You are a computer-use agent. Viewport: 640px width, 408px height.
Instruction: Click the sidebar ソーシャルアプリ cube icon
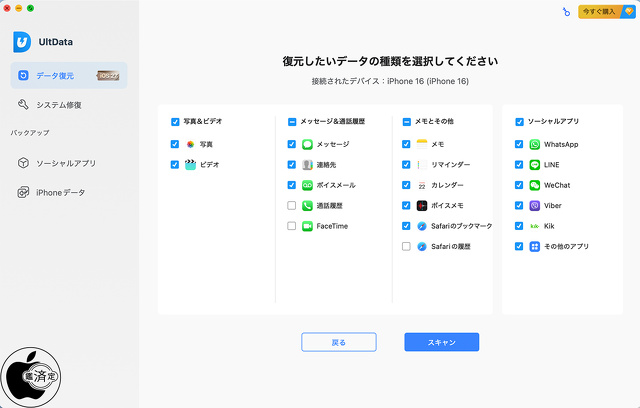23,163
